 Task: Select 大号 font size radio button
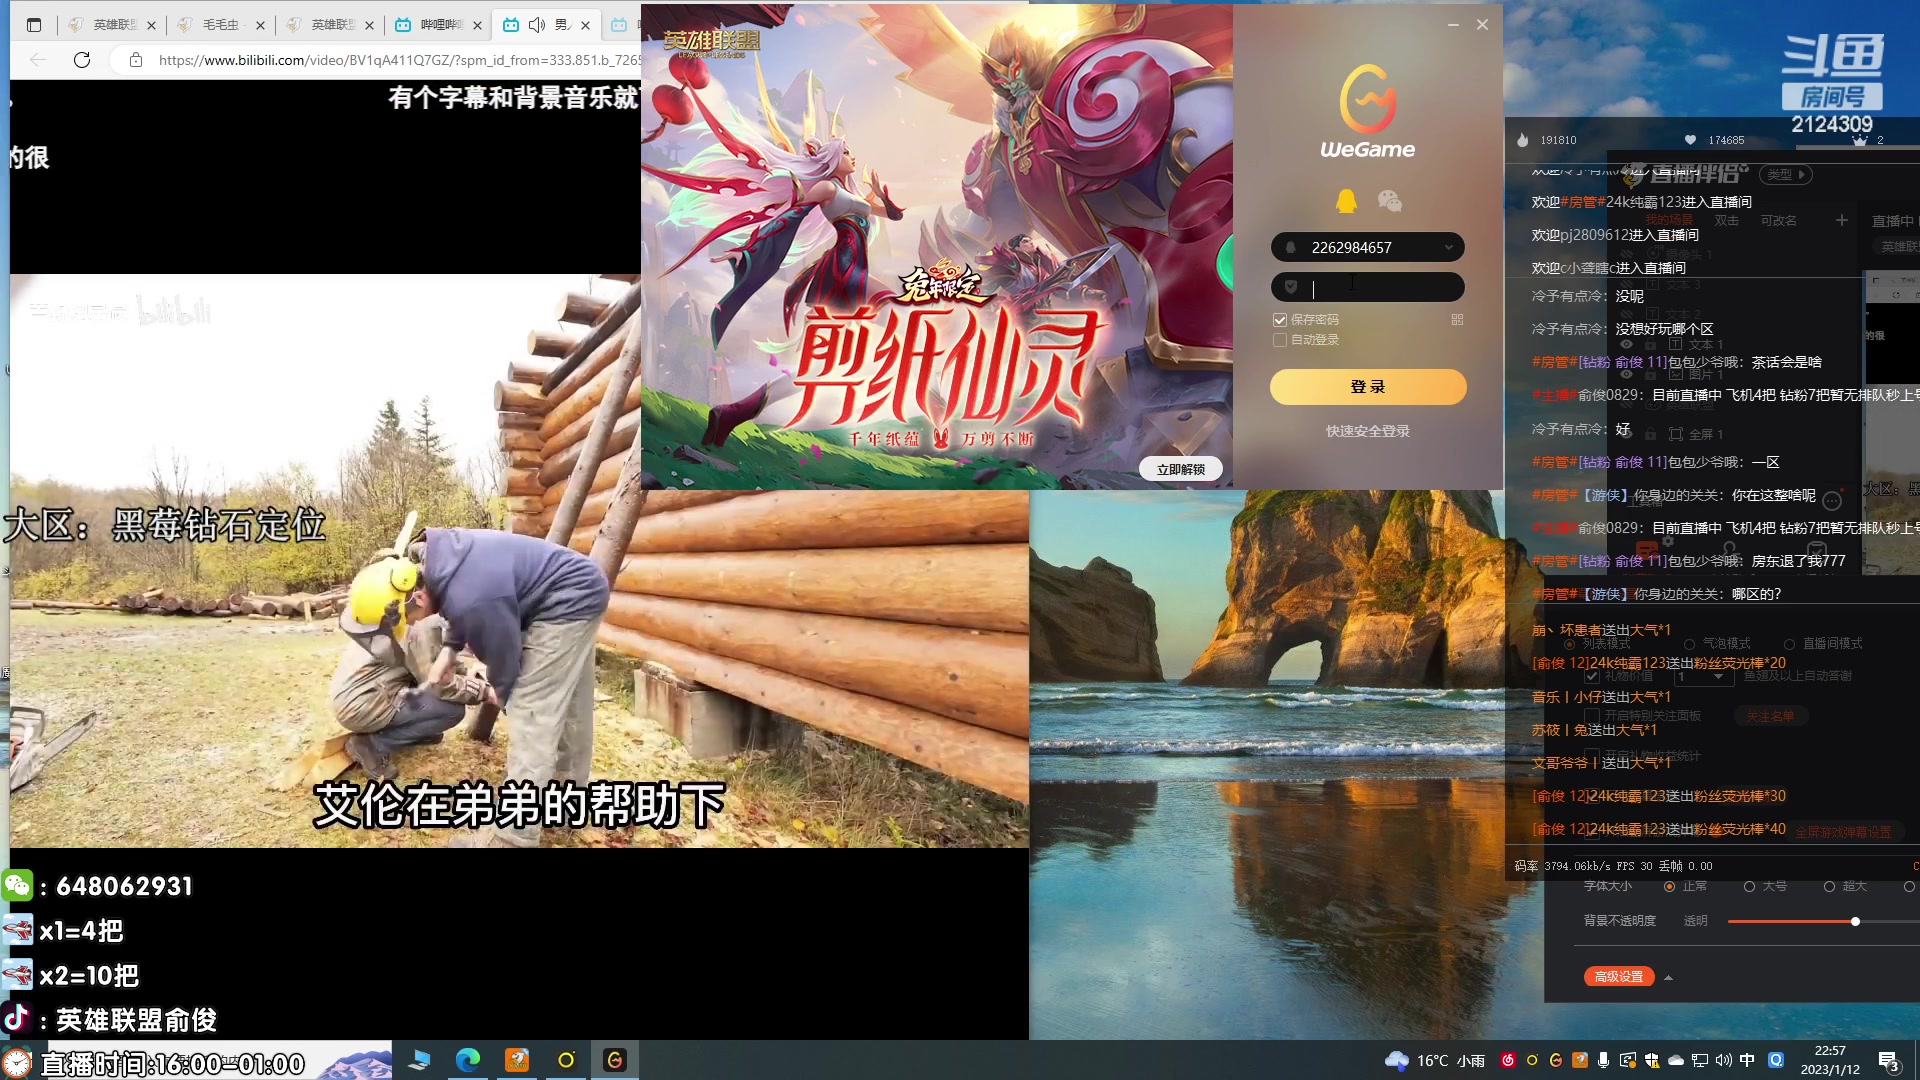(x=1749, y=887)
